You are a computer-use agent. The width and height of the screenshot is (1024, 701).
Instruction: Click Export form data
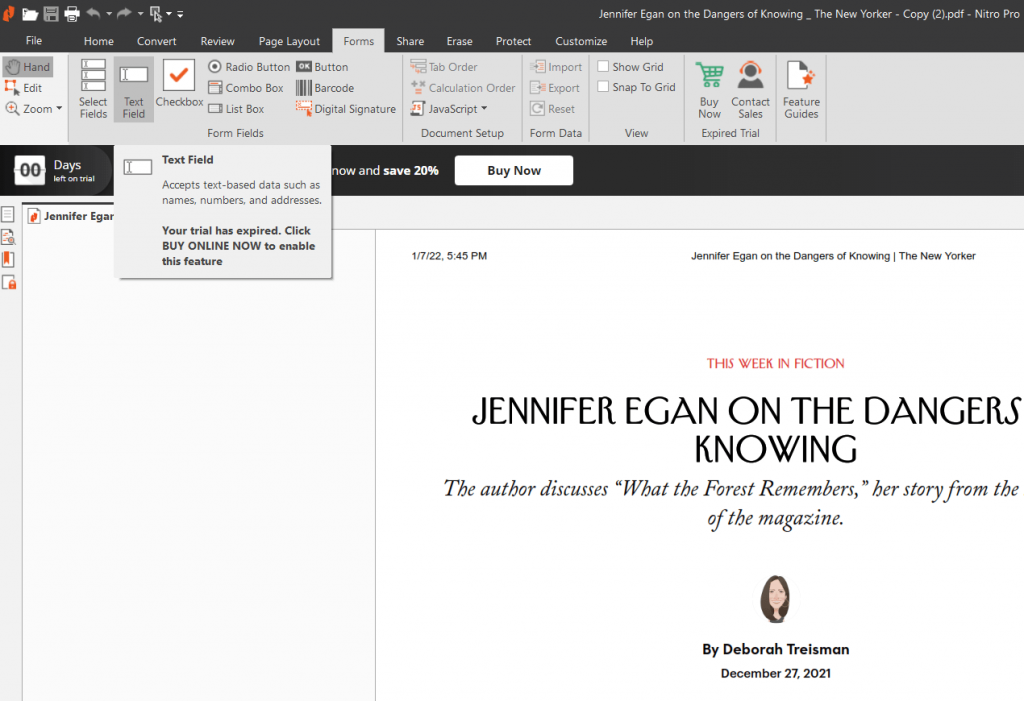pyautogui.click(x=555, y=88)
